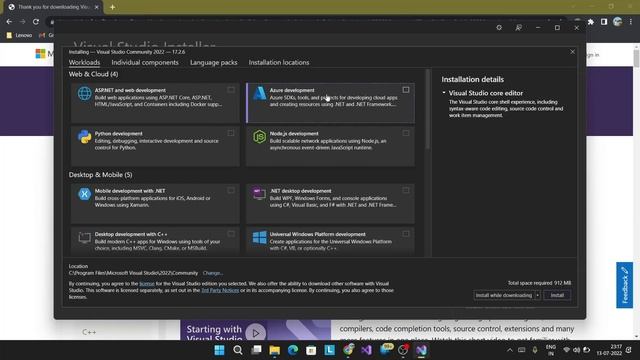This screenshot has height=360, width=640.
Task: Click the installer send feedback icon
Action: [518, 27]
